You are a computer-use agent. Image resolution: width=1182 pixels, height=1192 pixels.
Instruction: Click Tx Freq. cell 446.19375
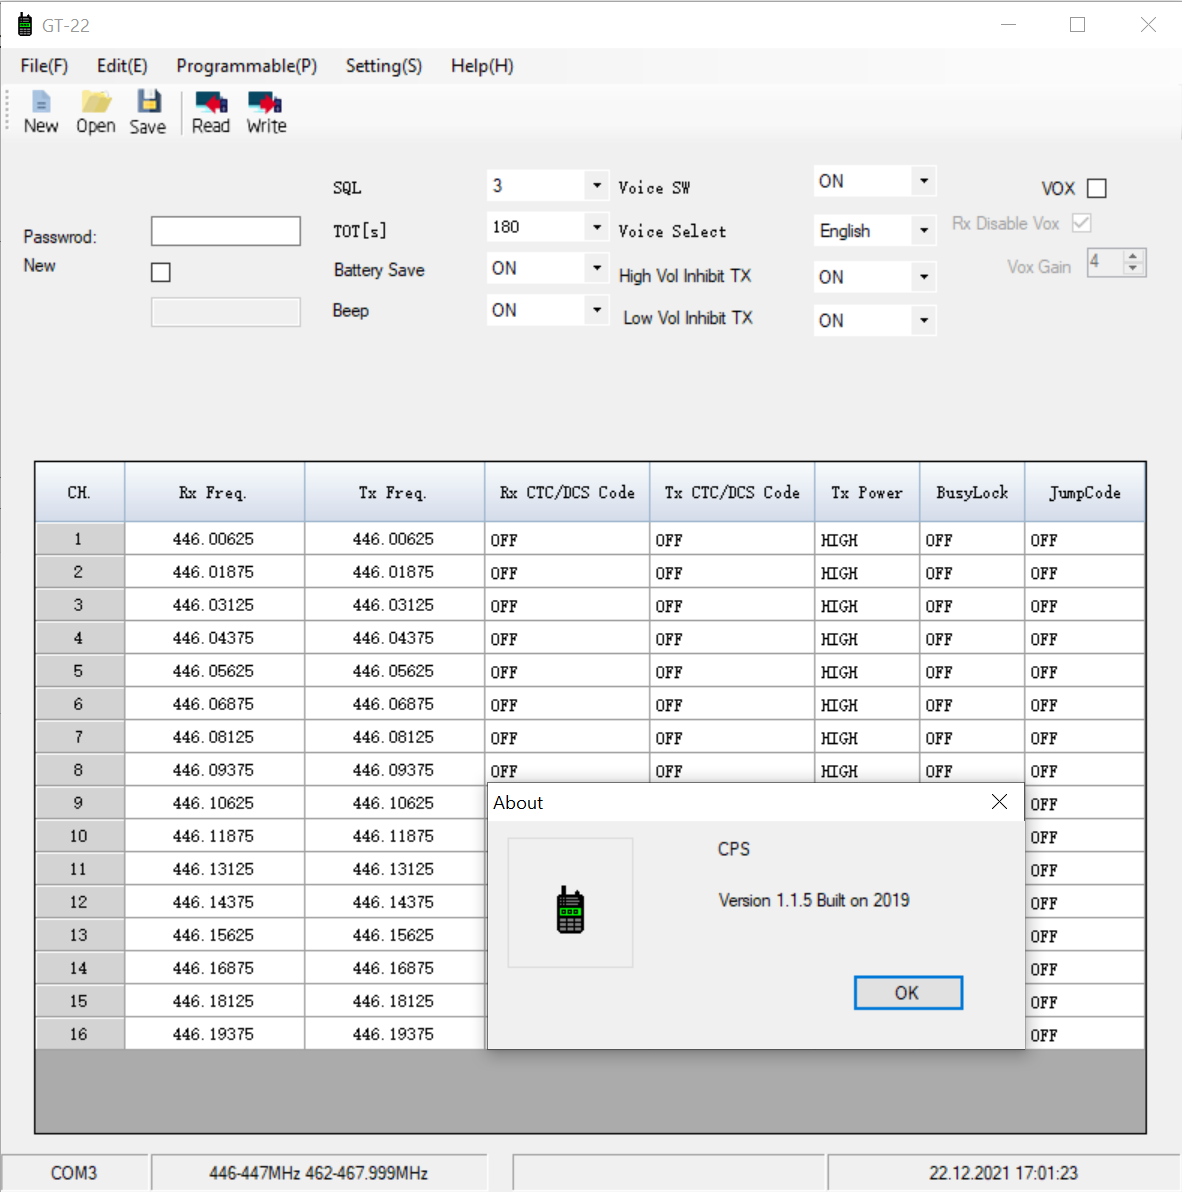click(x=395, y=1034)
